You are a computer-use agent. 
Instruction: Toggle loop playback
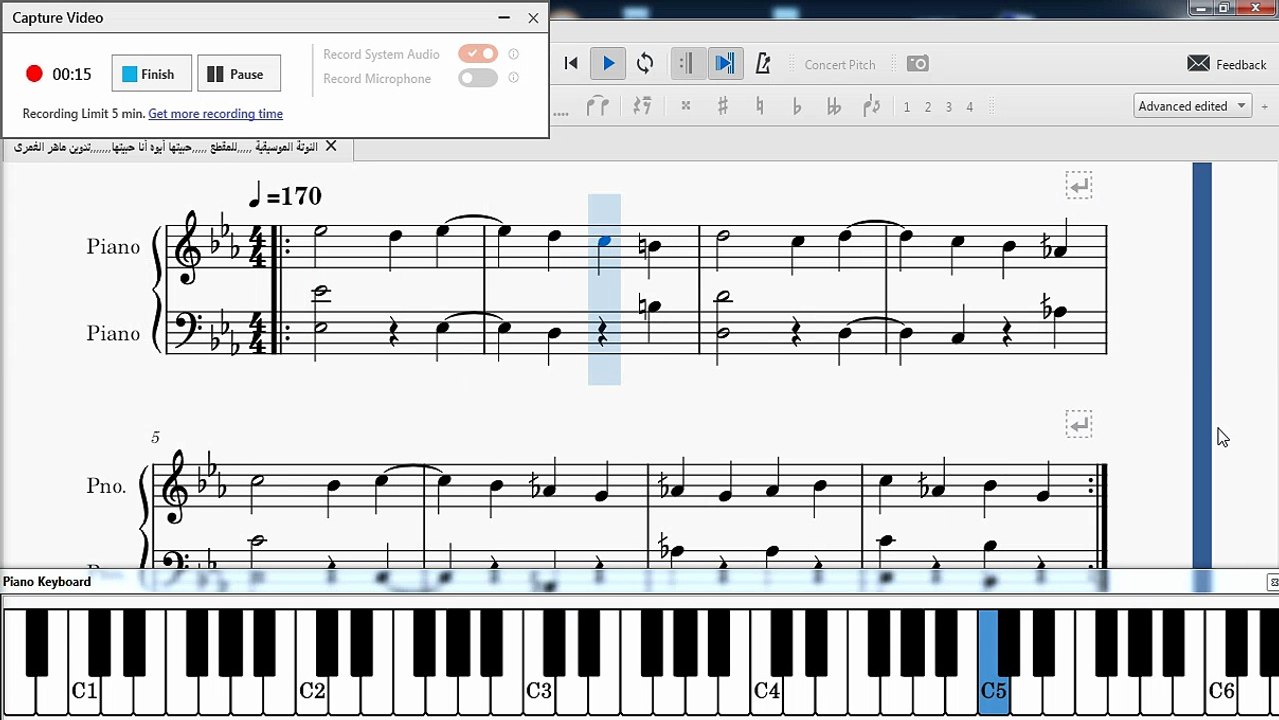[x=645, y=64]
